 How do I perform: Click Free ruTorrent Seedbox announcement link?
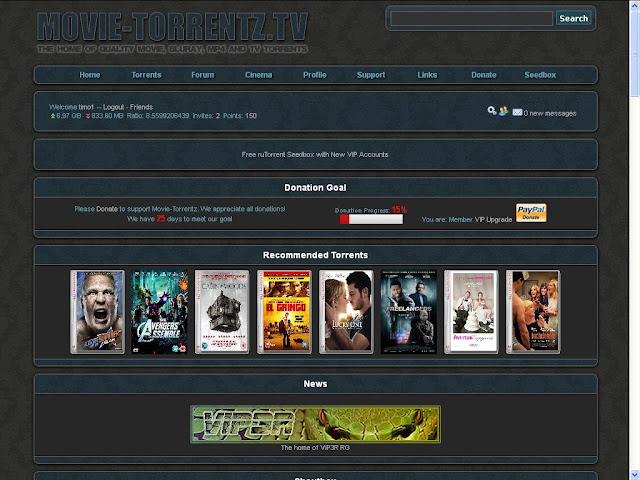[315, 154]
